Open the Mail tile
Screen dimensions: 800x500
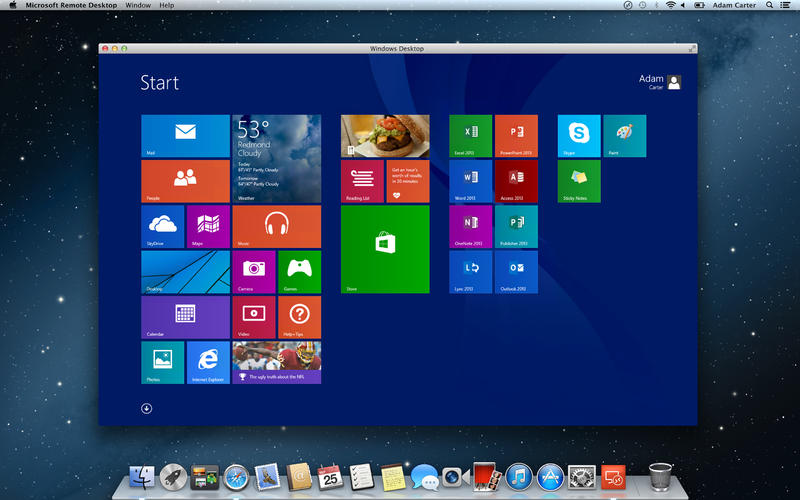click(x=185, y=136)
